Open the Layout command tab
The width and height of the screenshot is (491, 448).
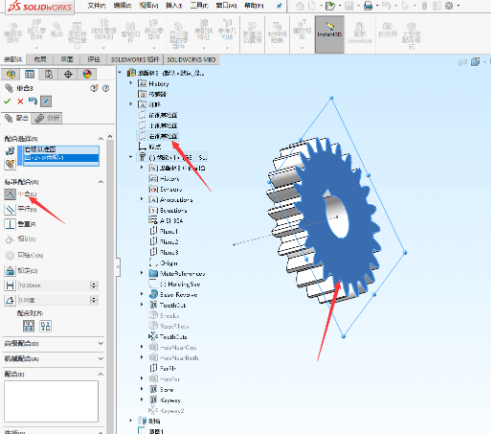[40, 59]
